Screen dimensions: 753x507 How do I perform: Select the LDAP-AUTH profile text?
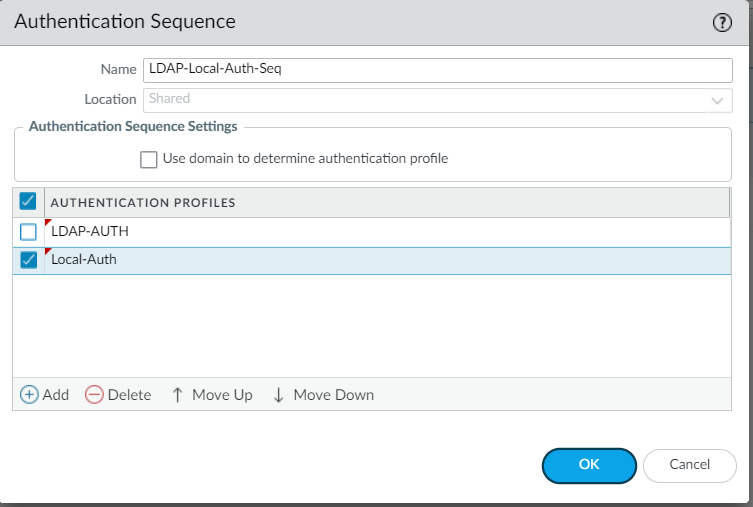(90, 231)
